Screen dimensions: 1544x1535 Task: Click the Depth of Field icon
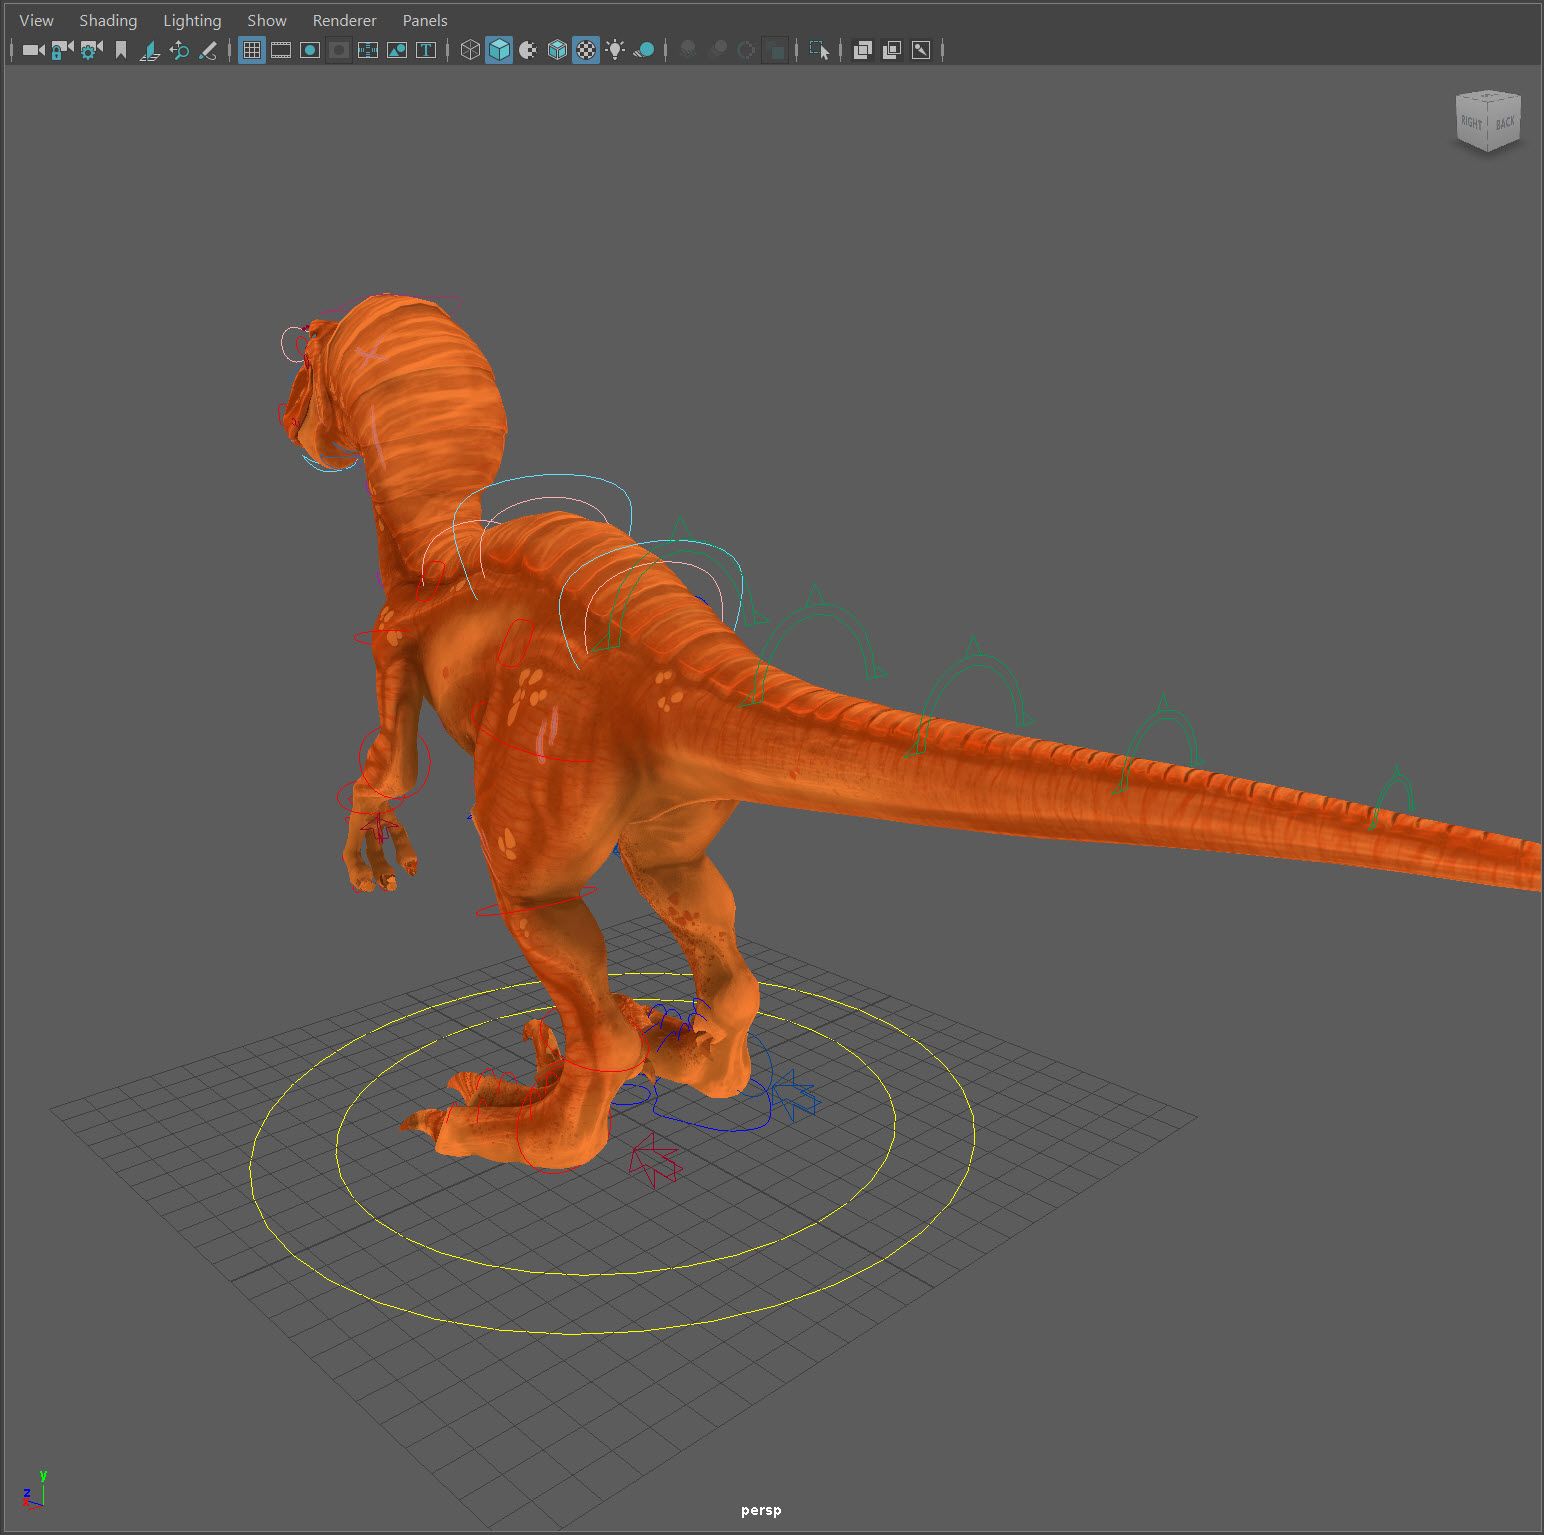[775, 50]
